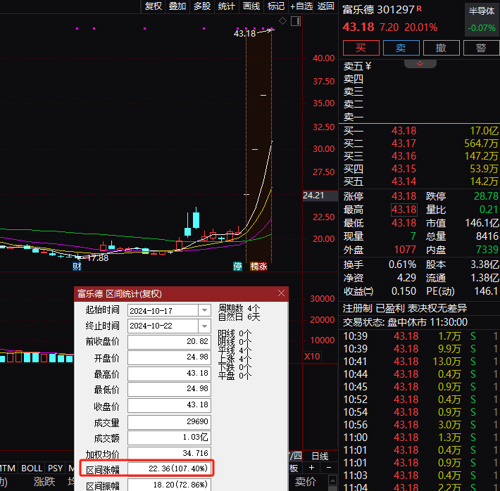Image resolution: width=500 pixels, height=491 pixels.
Task: Close the 区间统计 dialog
Action: [x=281, y=293]
